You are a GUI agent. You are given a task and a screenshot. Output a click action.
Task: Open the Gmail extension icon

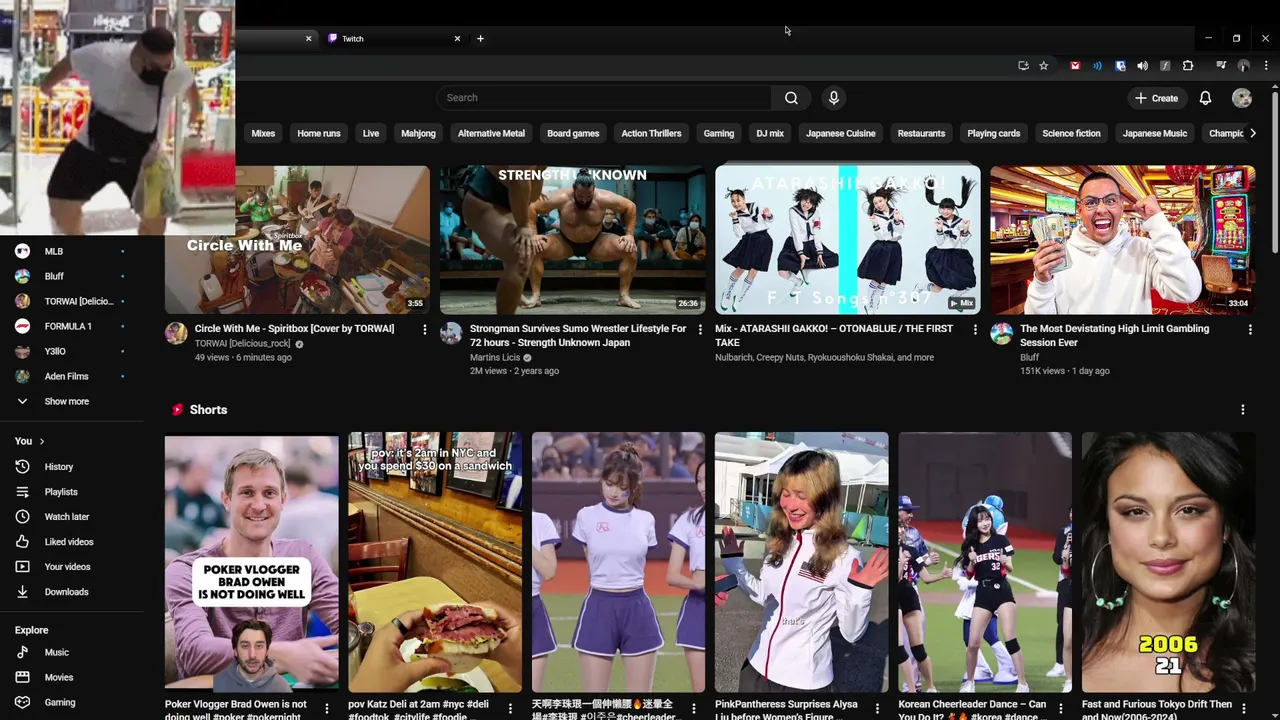click(1075, 66)
